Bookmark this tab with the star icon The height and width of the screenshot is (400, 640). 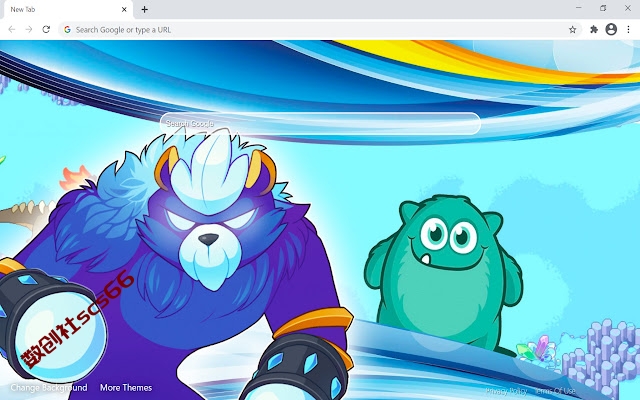pos(573,29)
